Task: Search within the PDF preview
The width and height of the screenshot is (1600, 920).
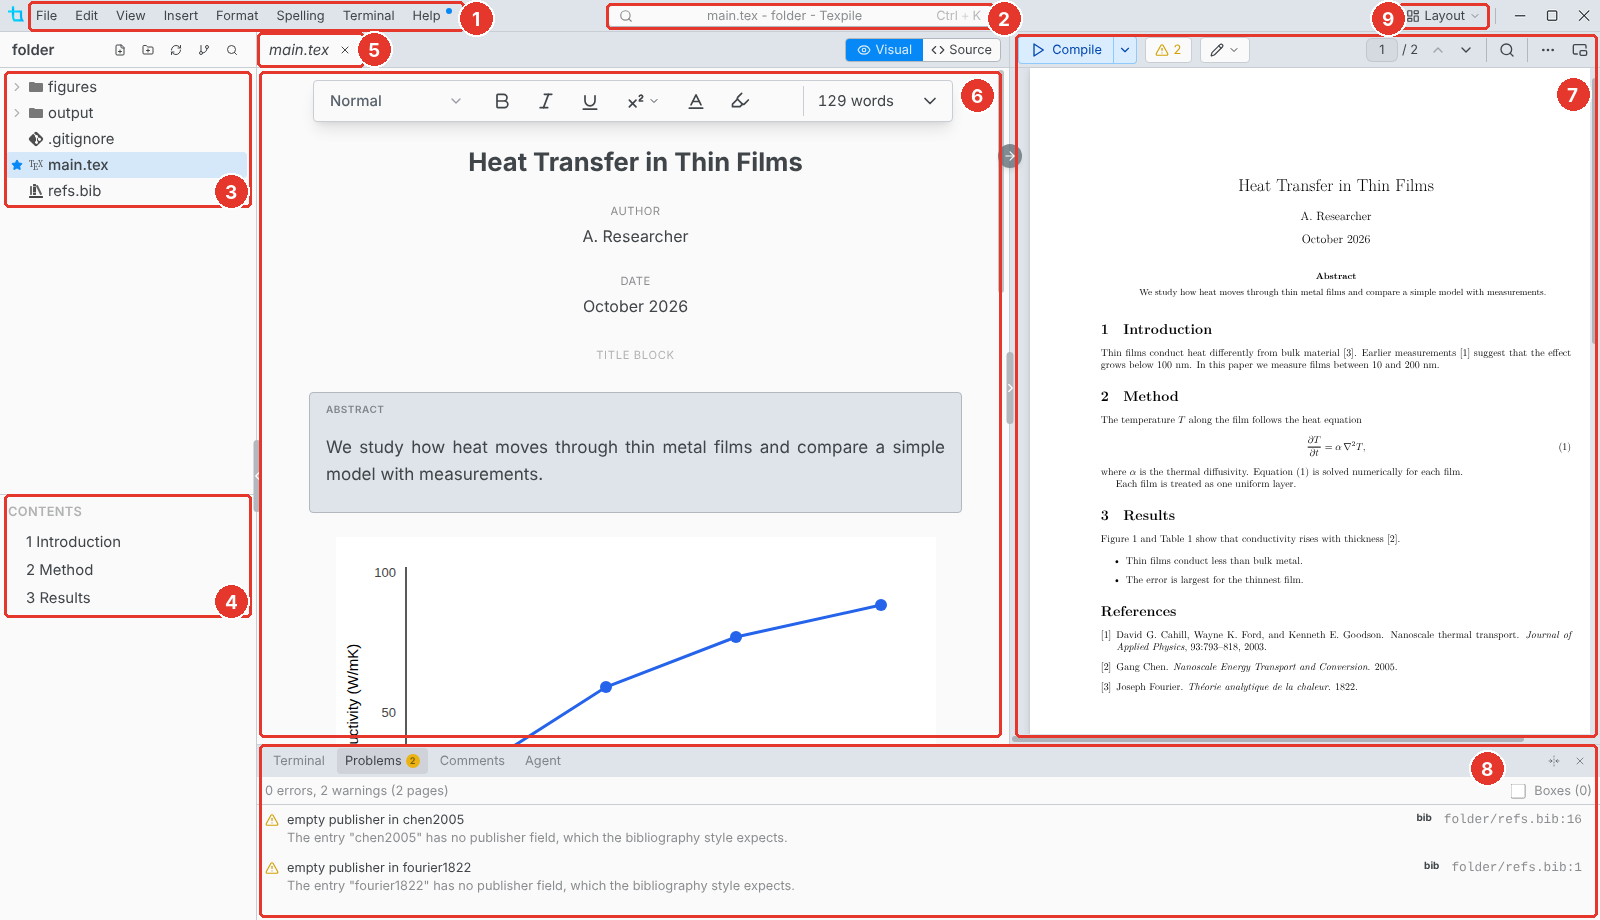Action: point(1507,50)
